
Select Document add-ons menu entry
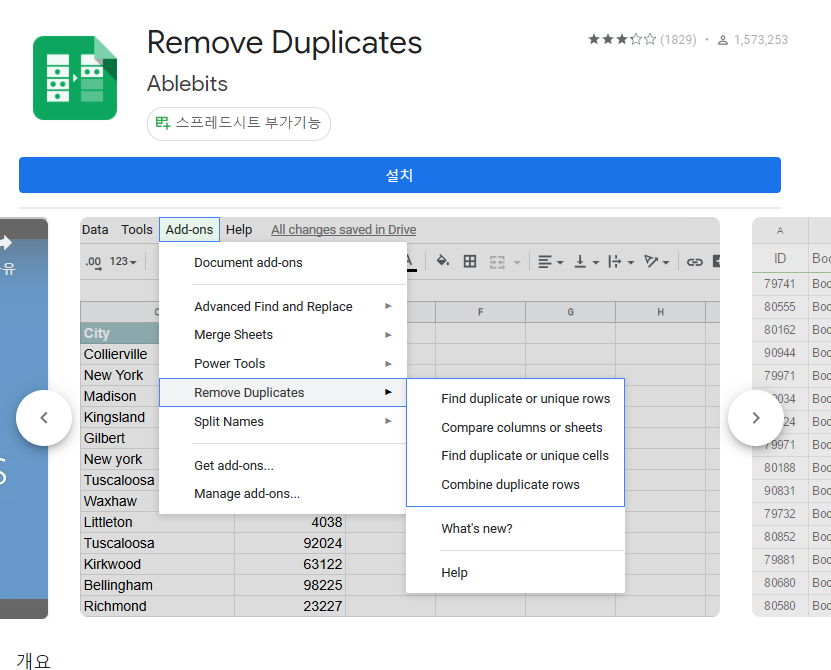pos(283,262)
